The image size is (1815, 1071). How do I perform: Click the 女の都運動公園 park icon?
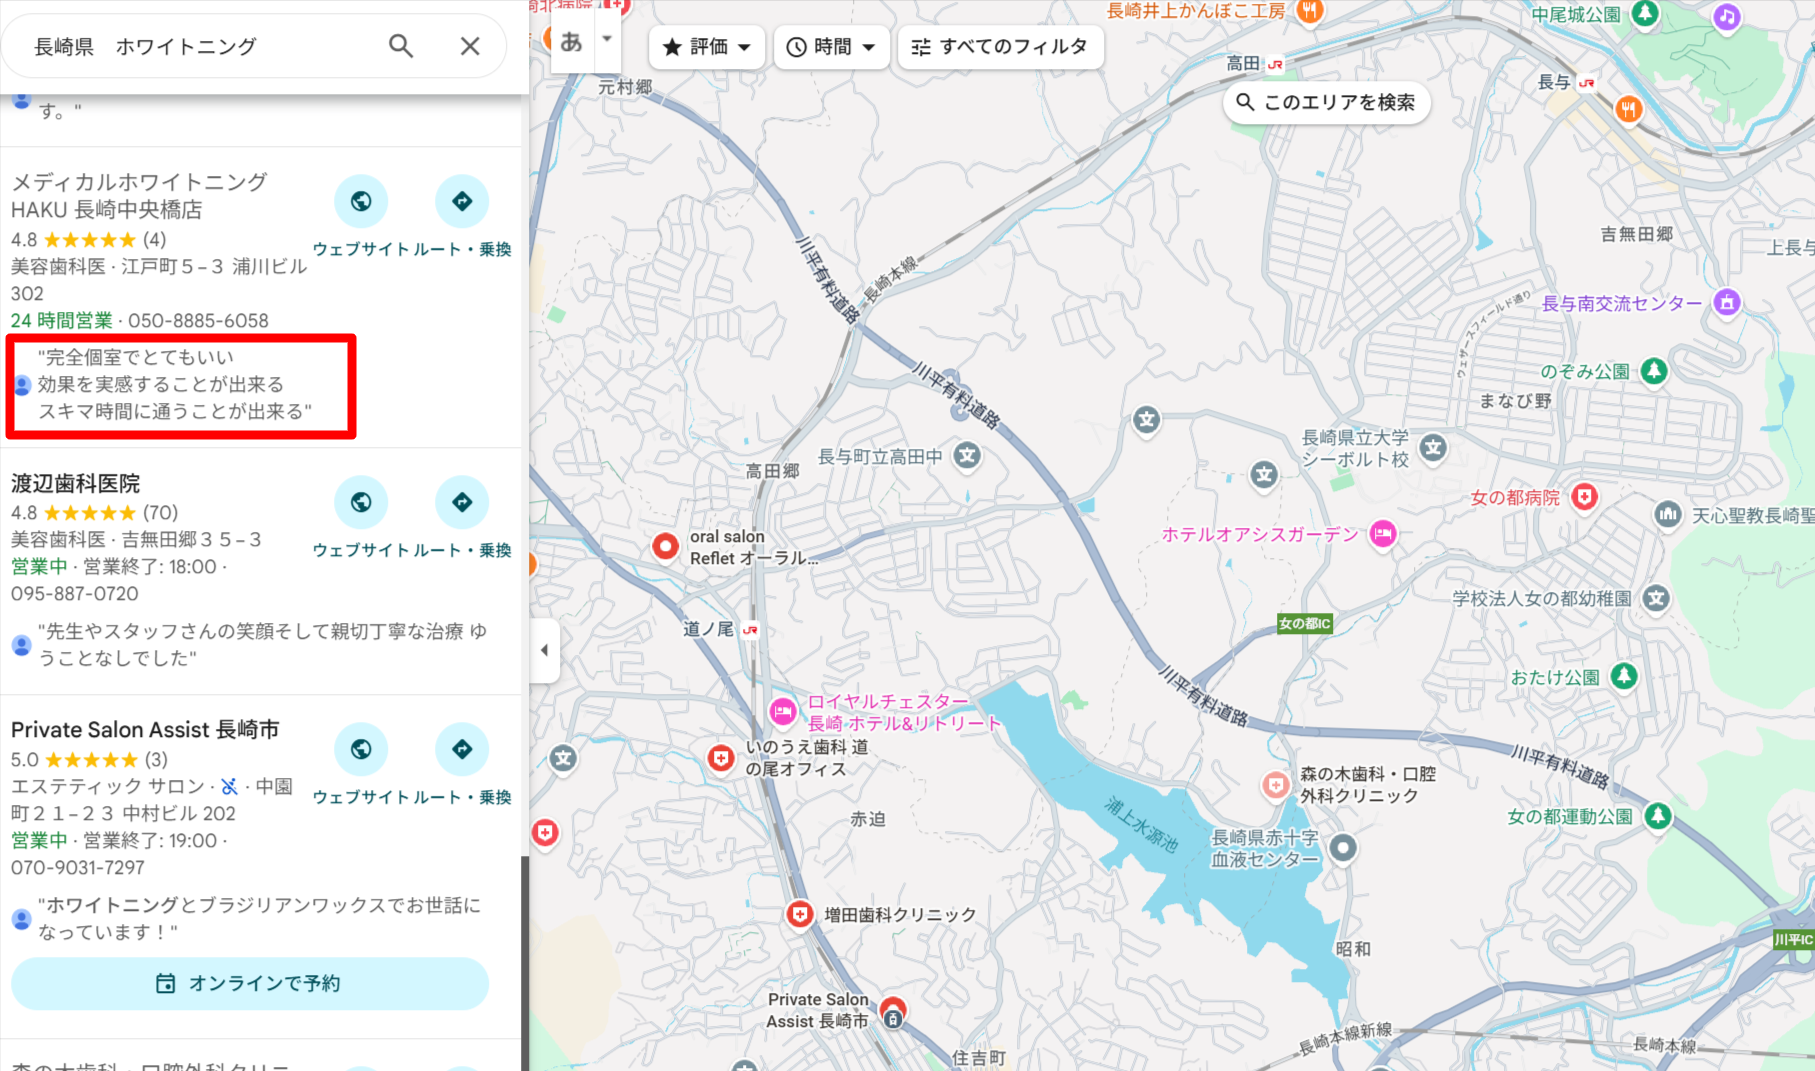coord(1658,816)
